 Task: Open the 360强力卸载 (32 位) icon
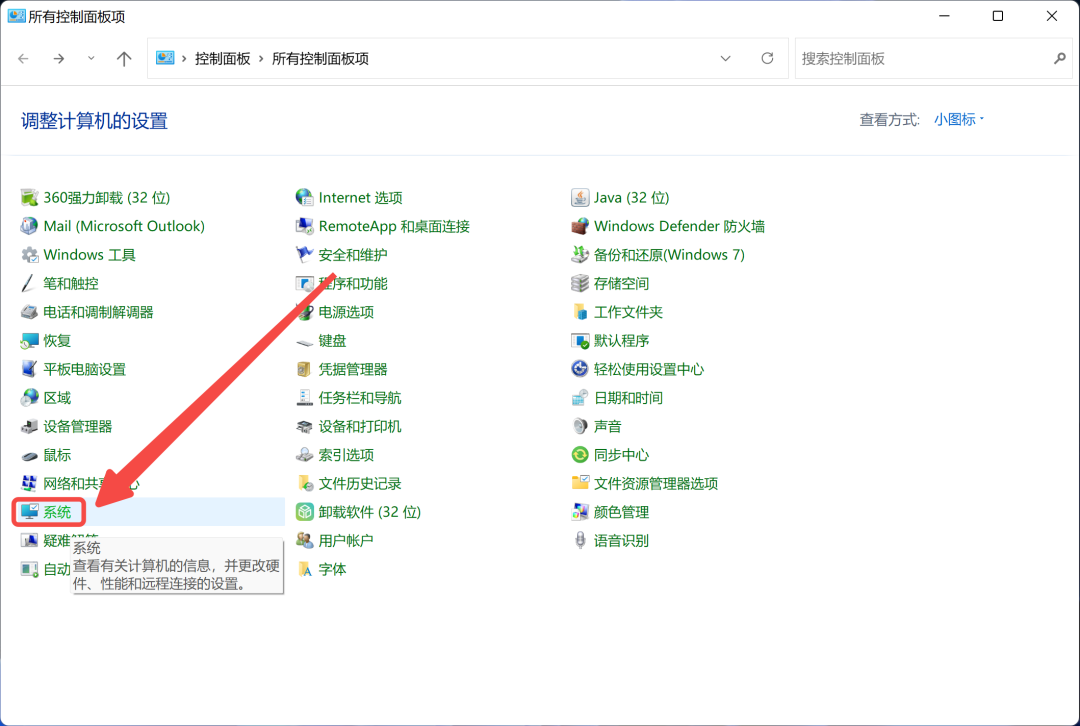click(29, 198)
